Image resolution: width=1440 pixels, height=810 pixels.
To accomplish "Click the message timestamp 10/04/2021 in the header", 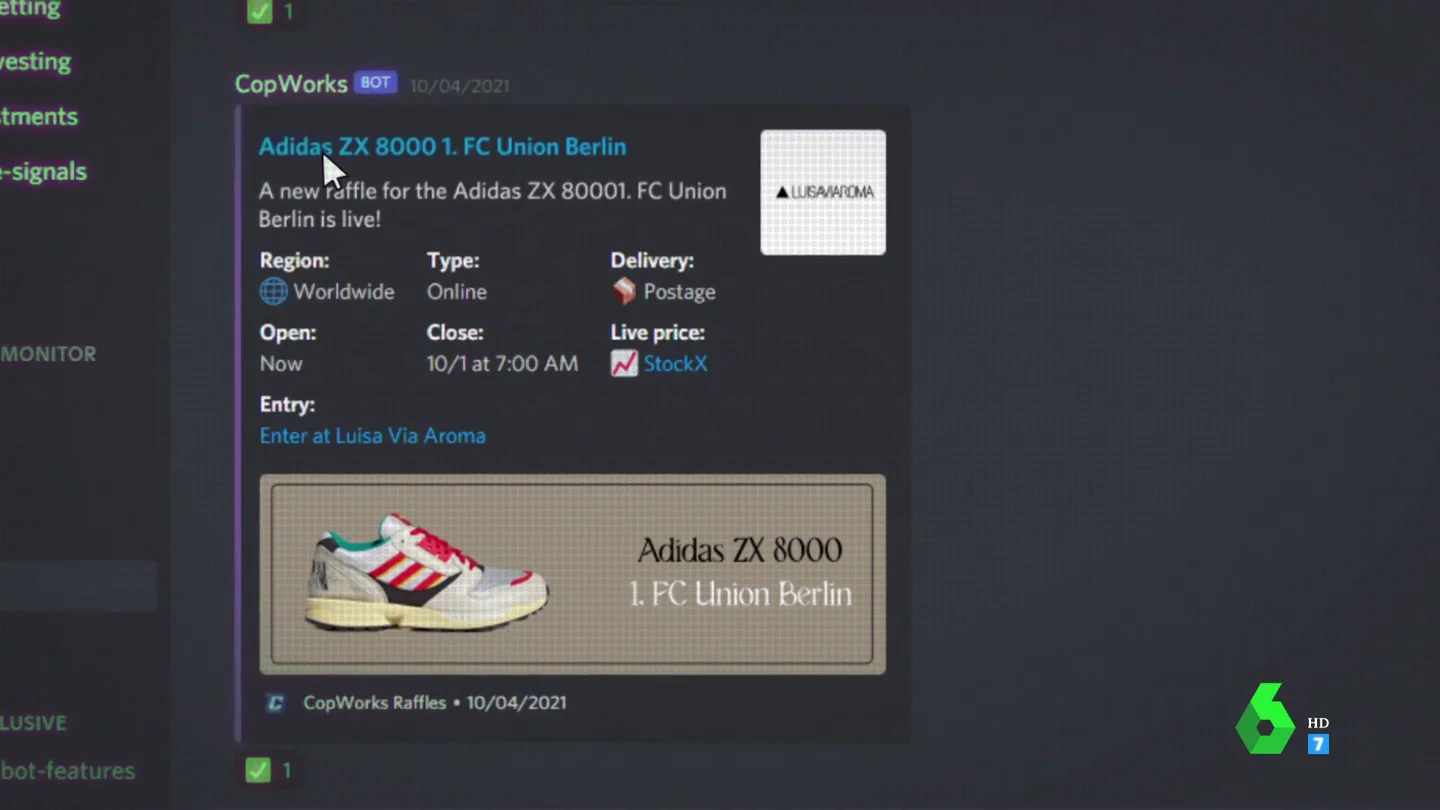I will [x=459, y=86].
